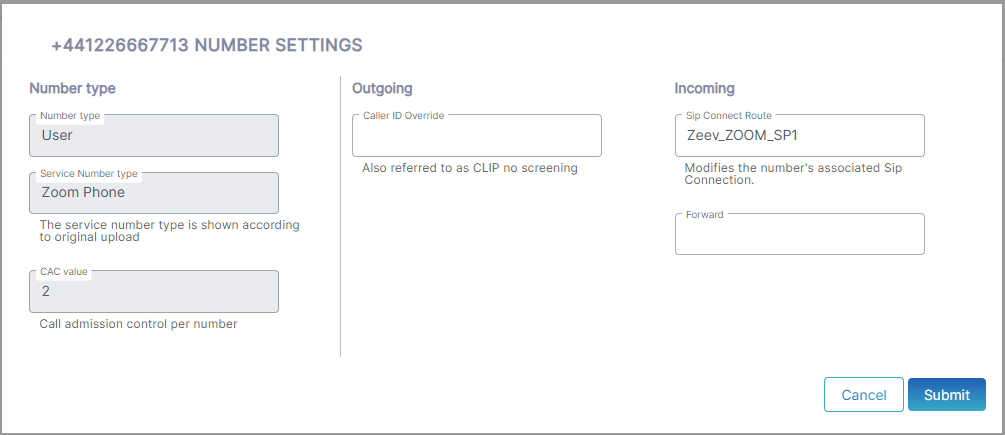Click the CLIP no screening helper text
The image size is (1005, 435).
(x=470, y=168)
